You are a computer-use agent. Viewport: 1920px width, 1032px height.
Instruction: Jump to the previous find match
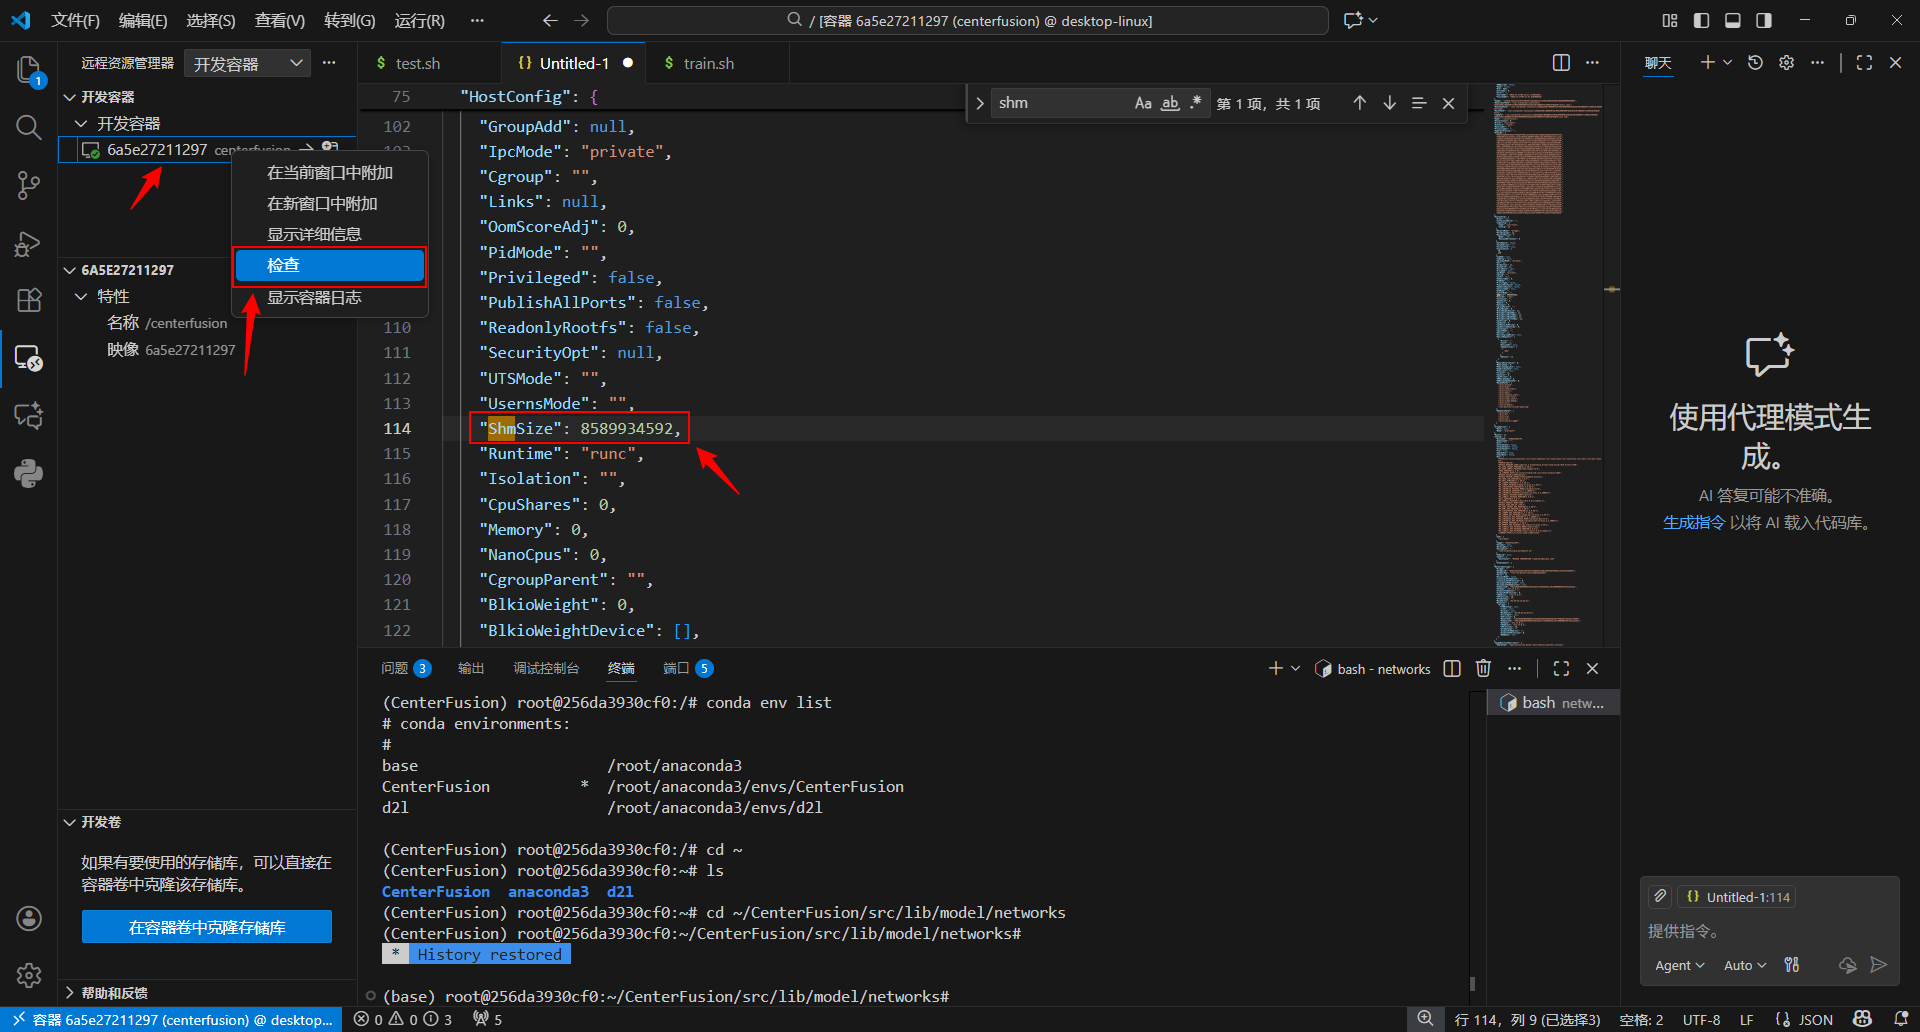[1360, 103]
